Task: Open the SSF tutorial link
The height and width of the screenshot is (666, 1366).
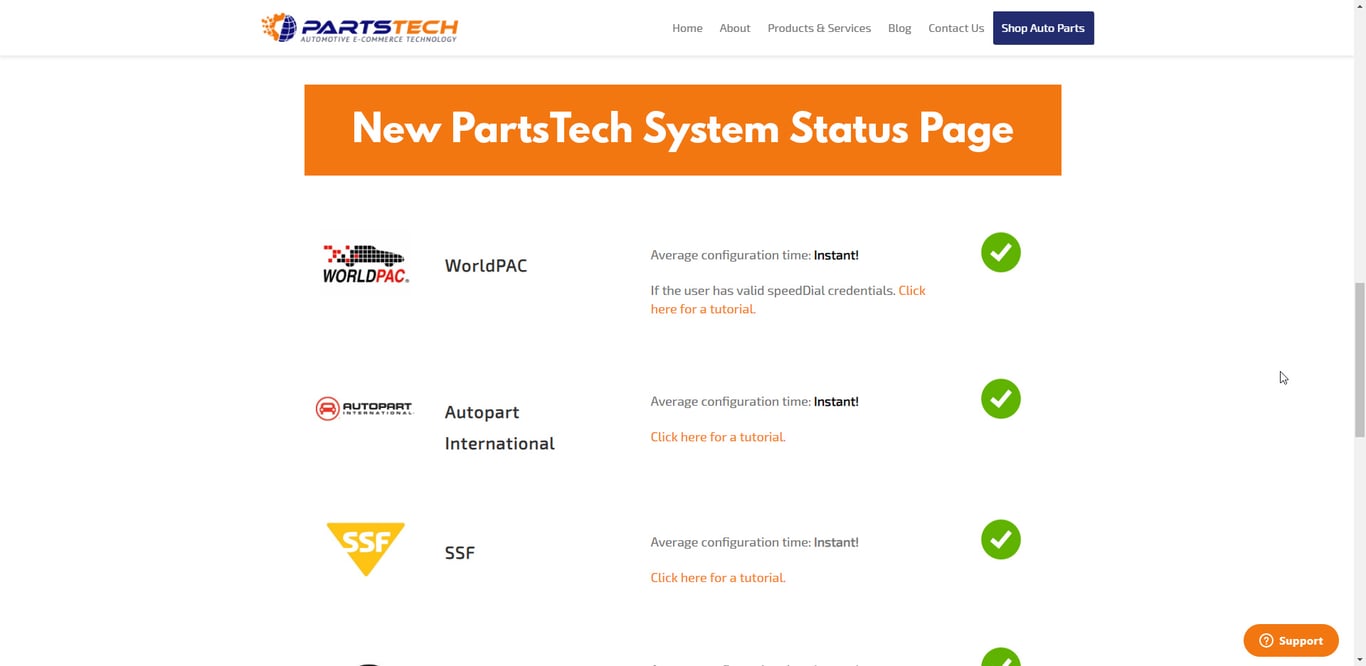Action: click(718, 578)
